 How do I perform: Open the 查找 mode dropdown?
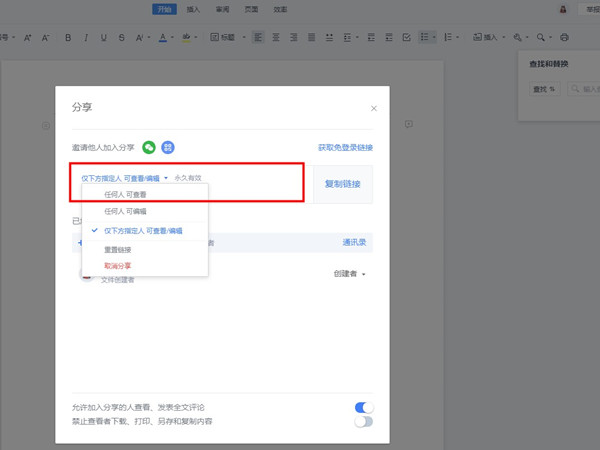pos(545,89)
